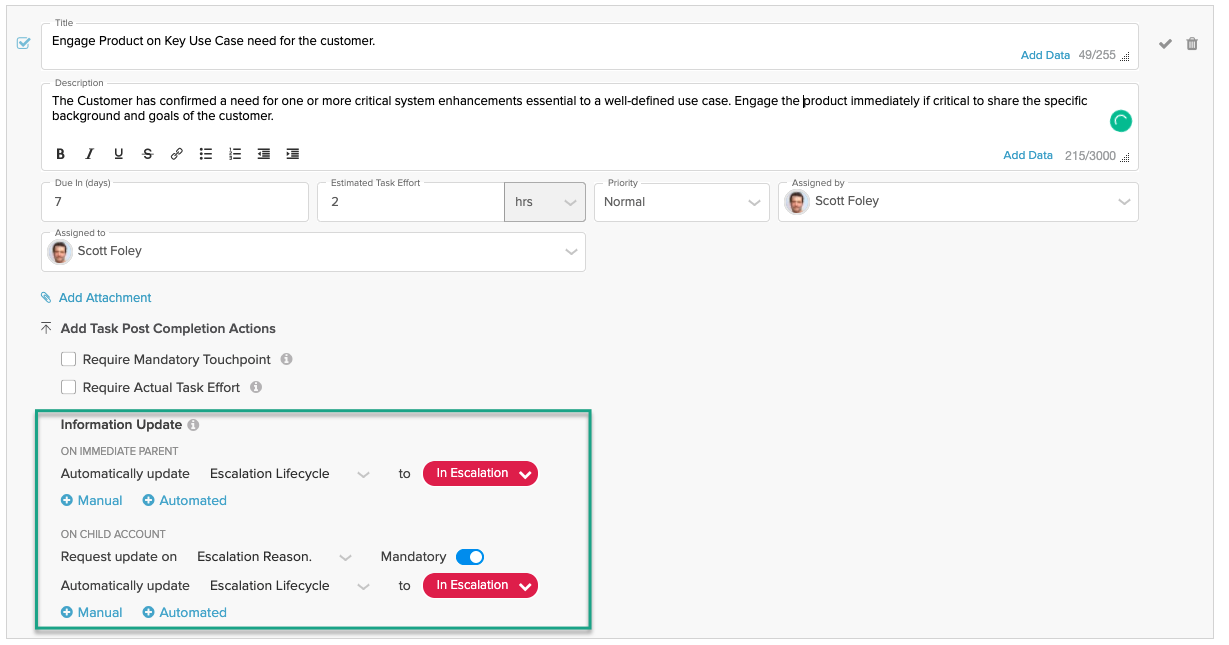The image size is (1229, 645).
Task: Open In Escalation value dropdown on child account
Action: tap(480, 586)
